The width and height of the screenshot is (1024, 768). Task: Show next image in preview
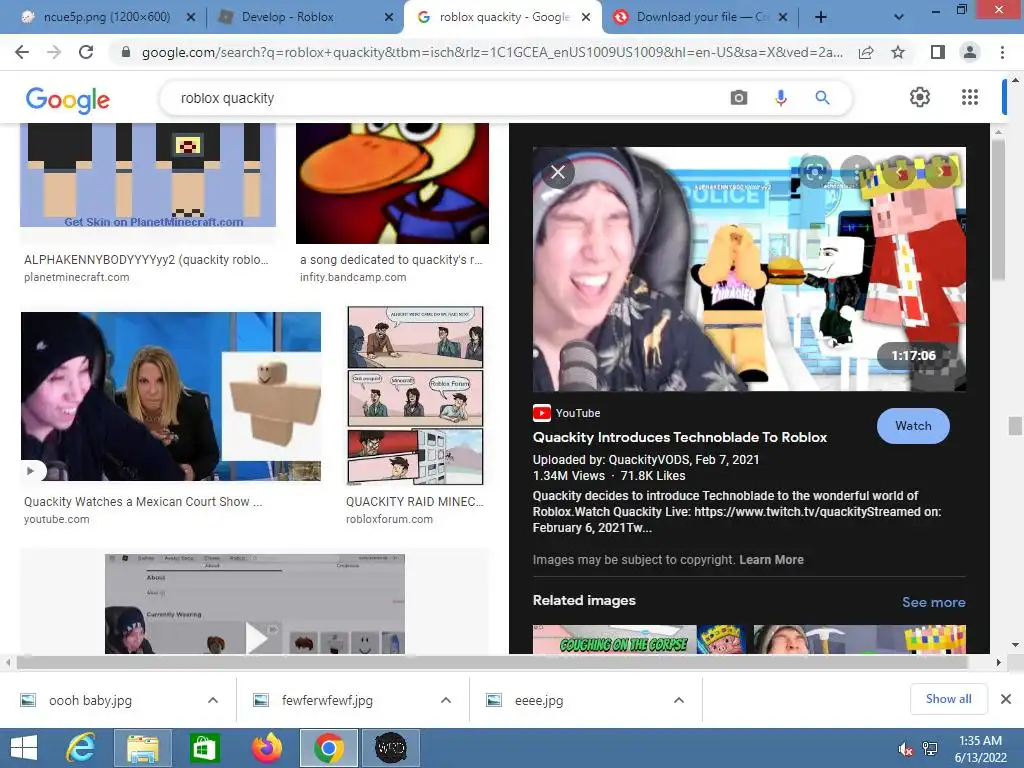pos(940,172)
